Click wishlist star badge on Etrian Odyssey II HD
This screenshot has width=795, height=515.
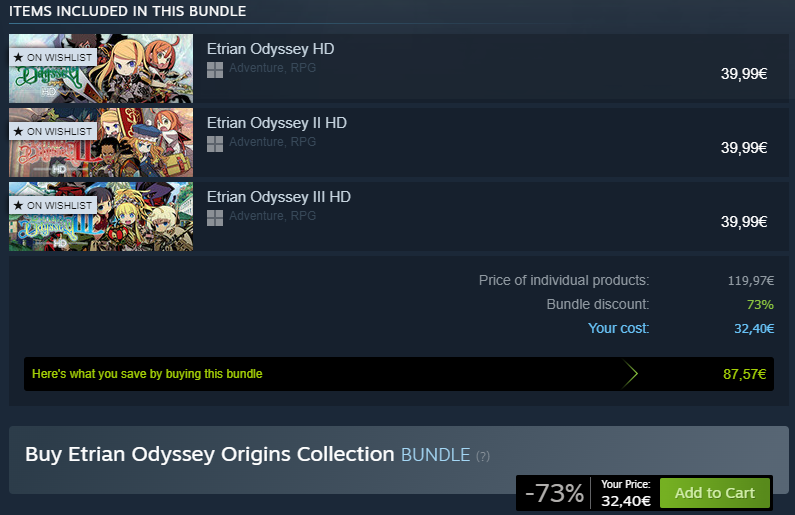click(52, 131)
